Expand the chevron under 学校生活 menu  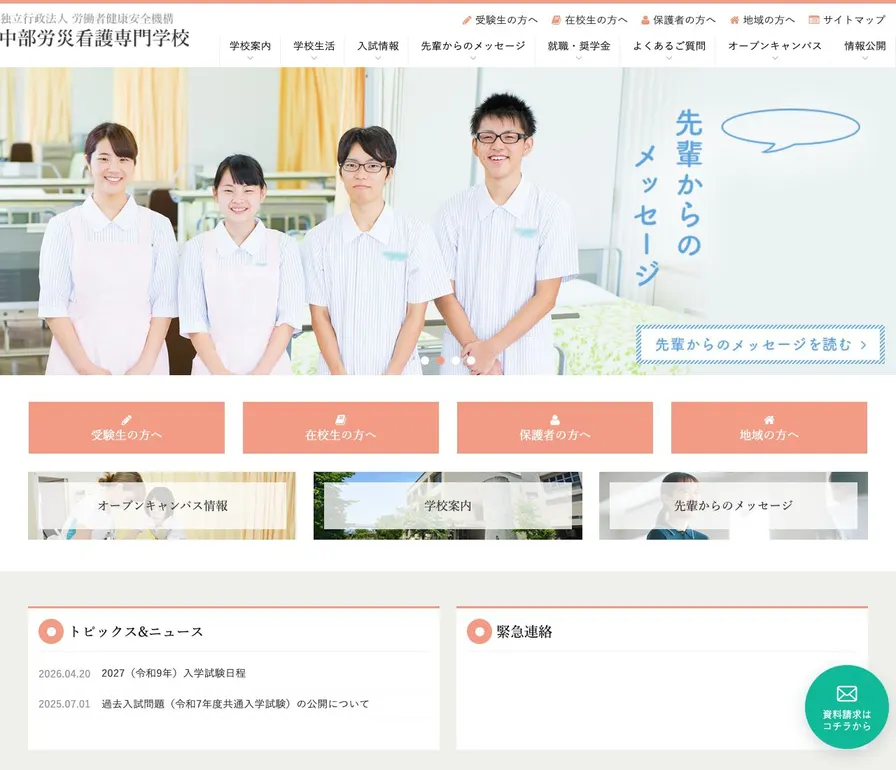click(x=314, y=58)
